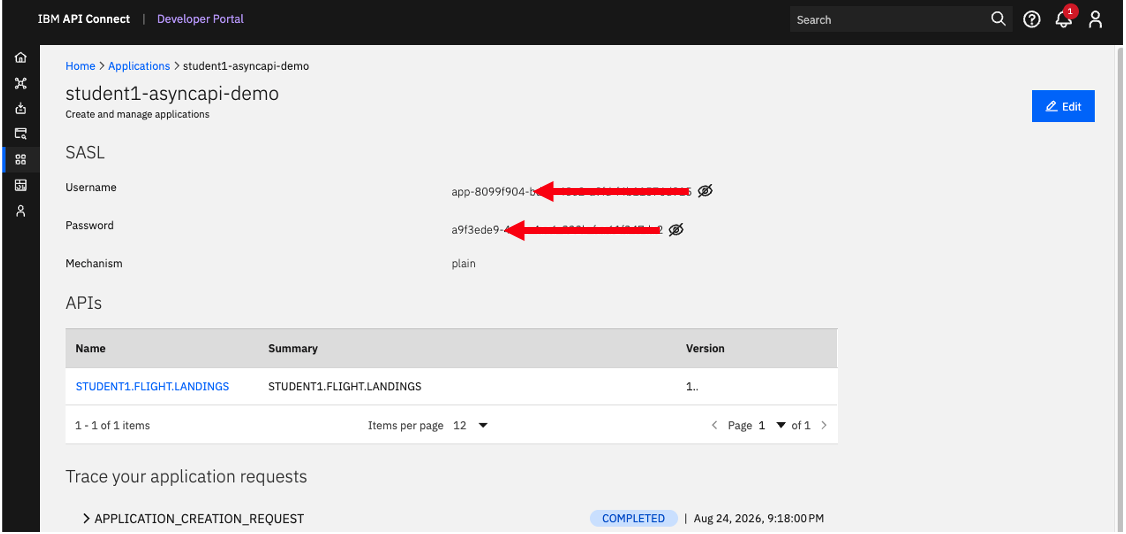Click into the Search input field
The width and height of the screenshot is (1126, 534).
click(x=889, y=19)
